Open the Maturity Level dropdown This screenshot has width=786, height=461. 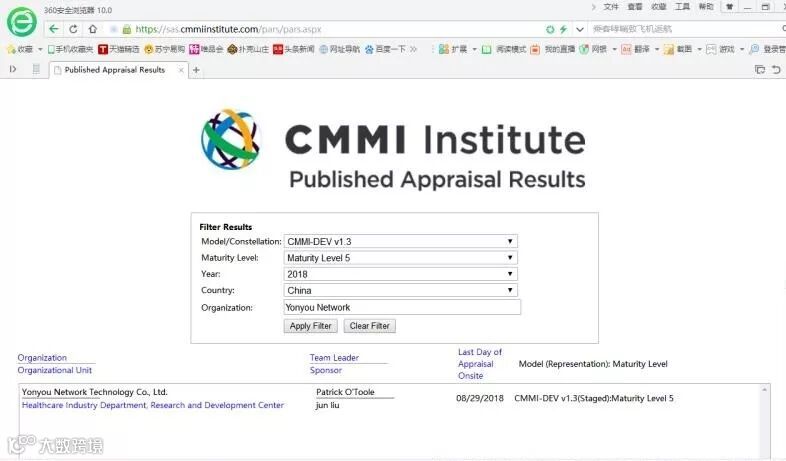click(401, 258)
